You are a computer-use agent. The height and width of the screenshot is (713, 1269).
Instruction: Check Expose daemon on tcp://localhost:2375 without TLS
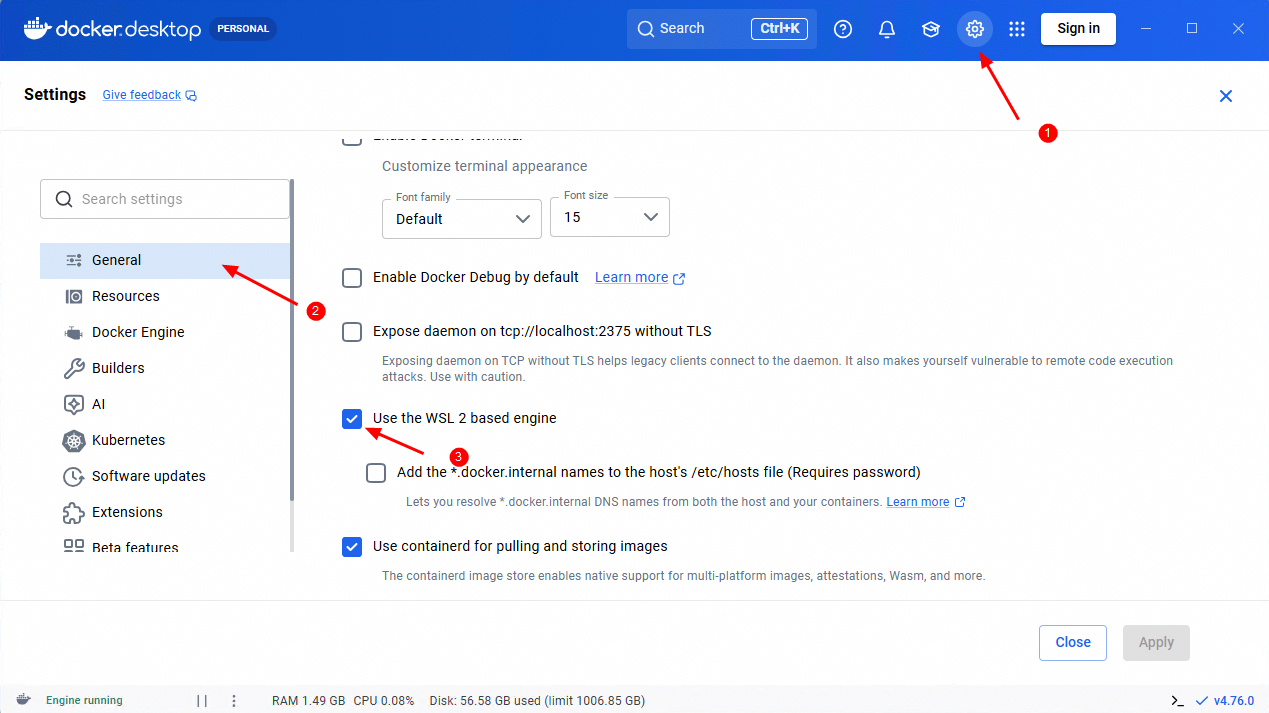coord(352,332)
